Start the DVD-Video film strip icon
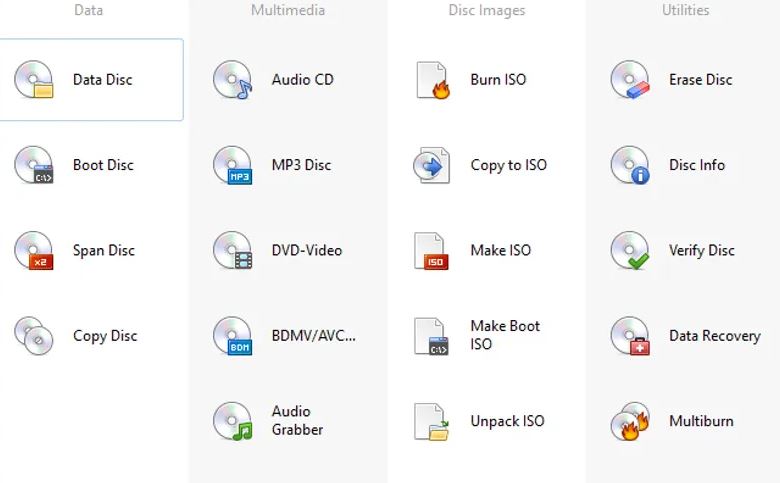This screenshot has height=483, width=780. pyautogui.click(x=233, y=251)
